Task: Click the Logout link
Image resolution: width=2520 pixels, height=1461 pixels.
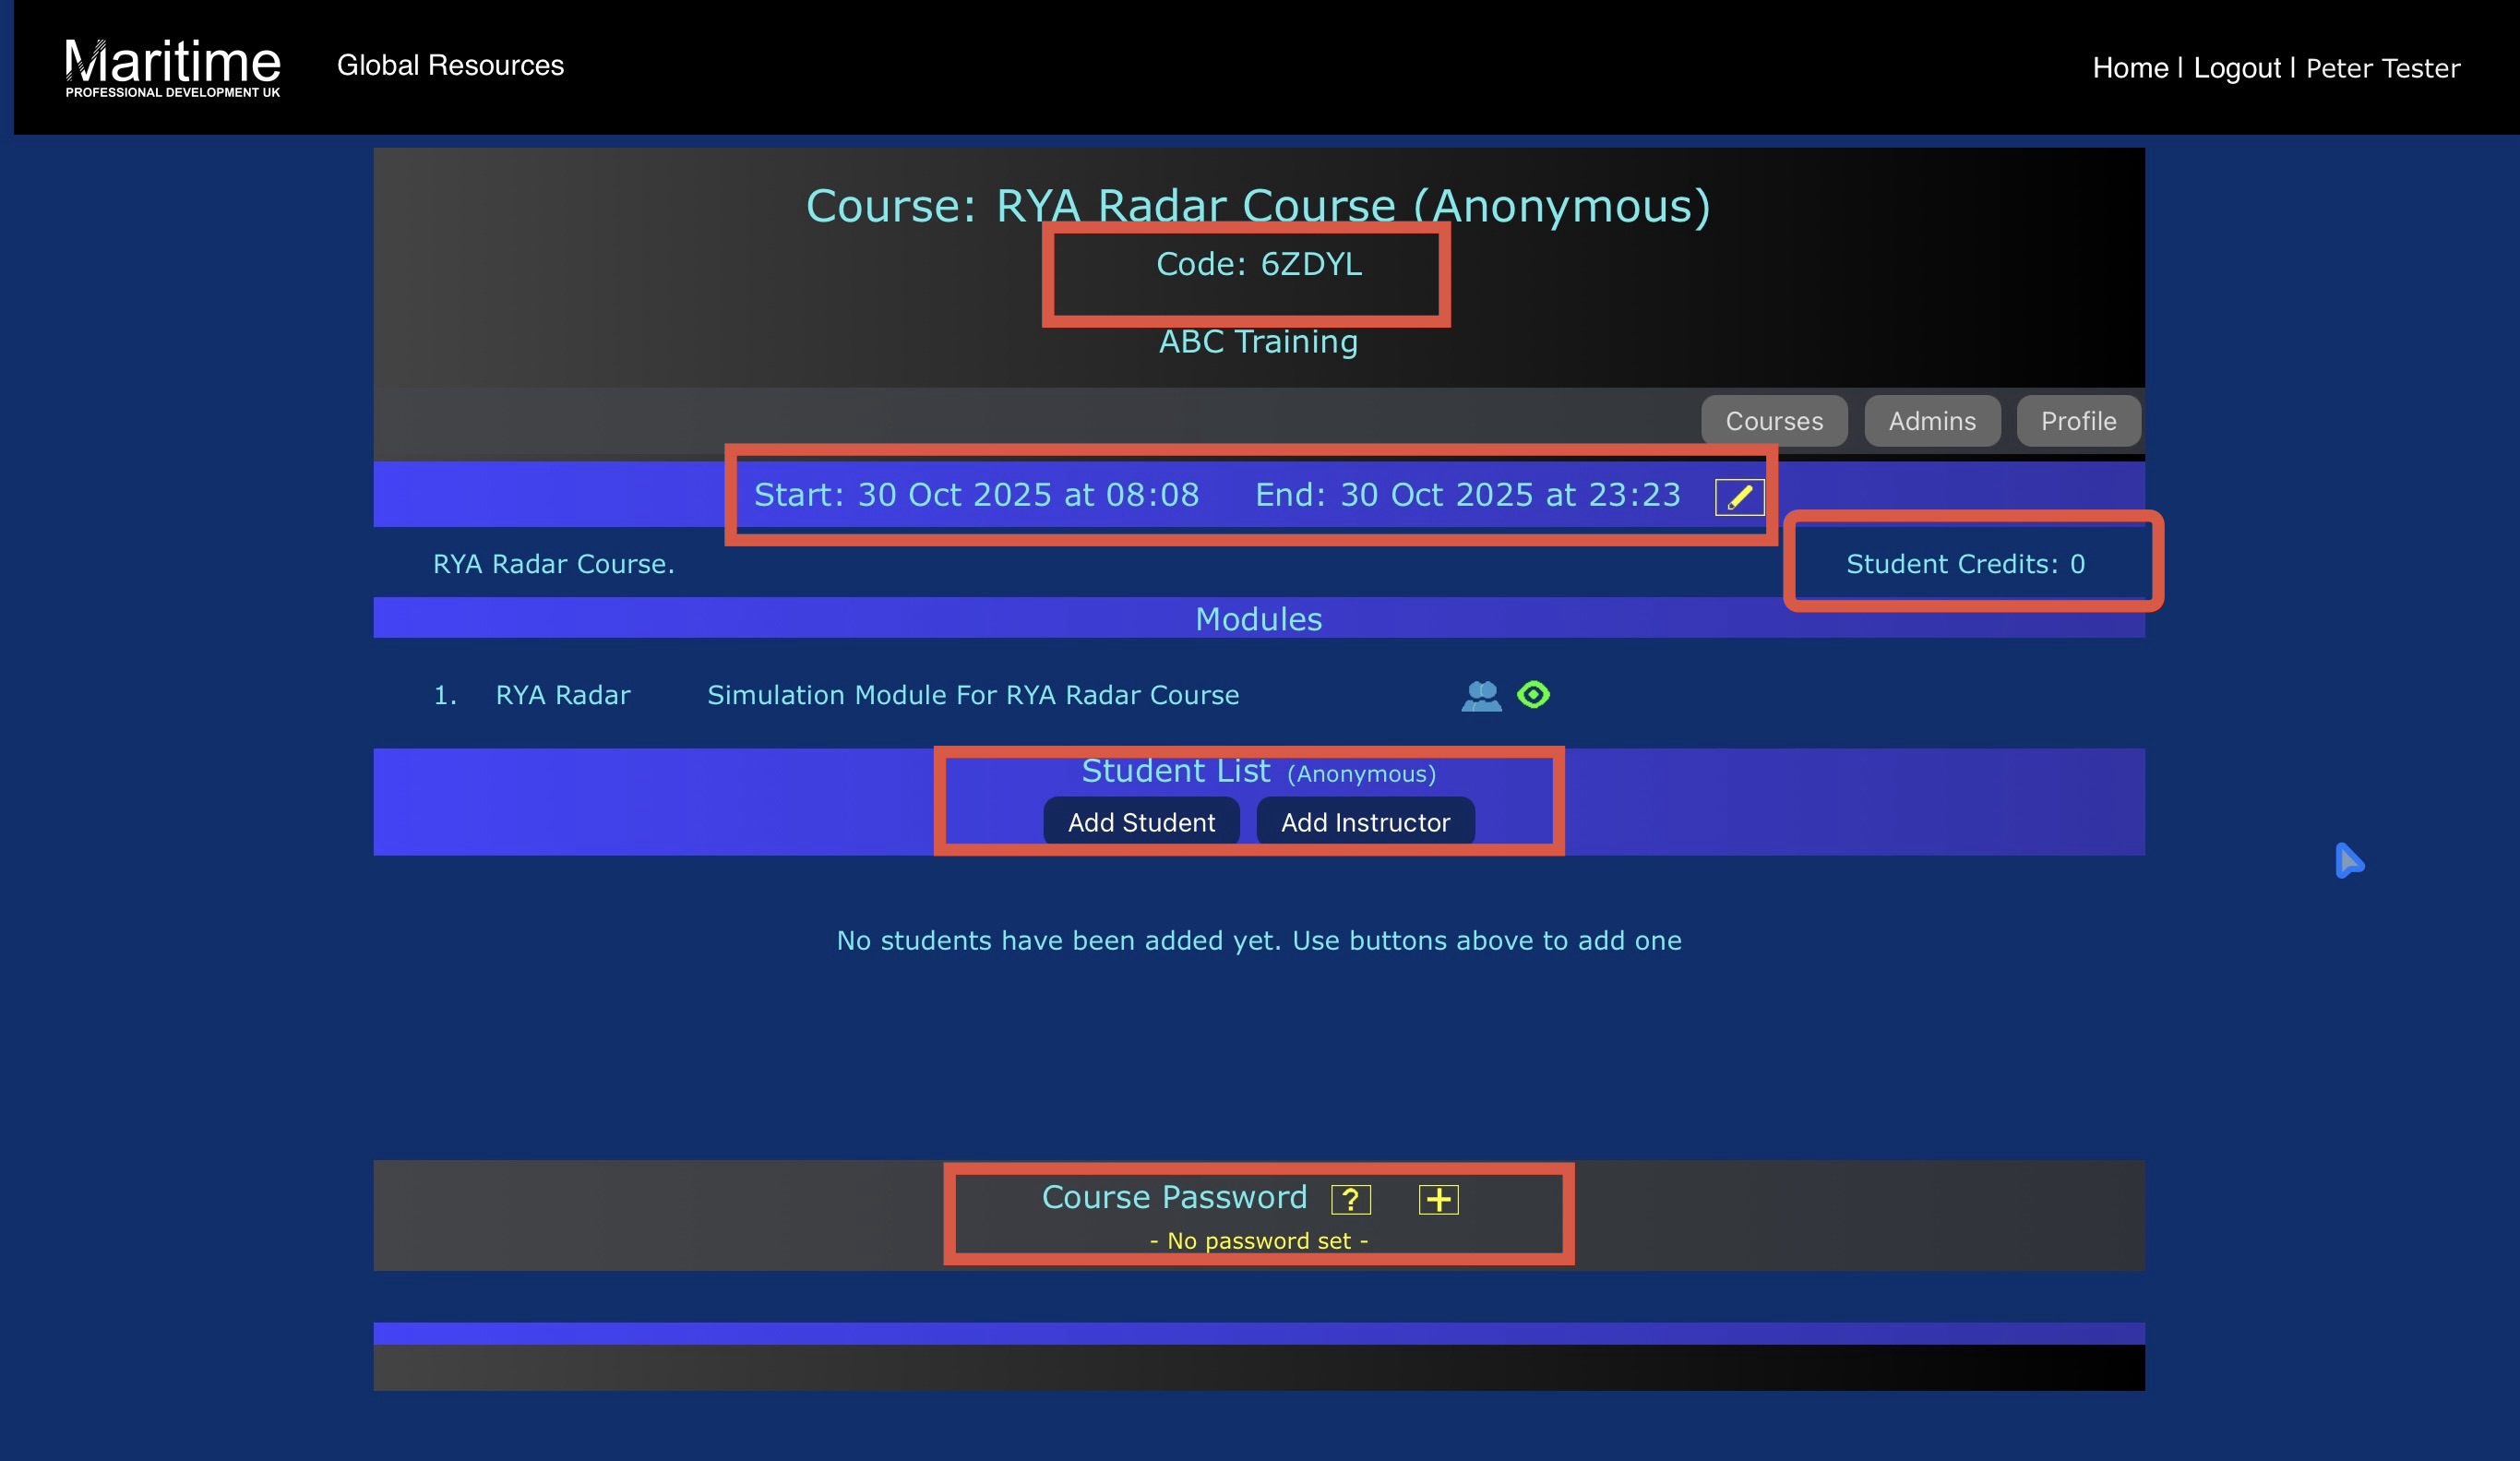Action: [x=2237, y=68]
